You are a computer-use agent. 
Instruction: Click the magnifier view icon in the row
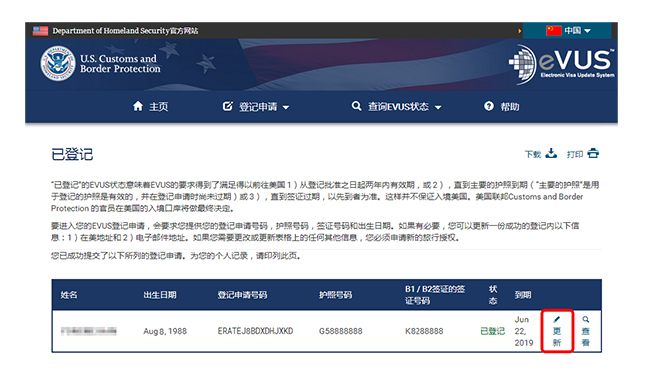click(586, 319)
